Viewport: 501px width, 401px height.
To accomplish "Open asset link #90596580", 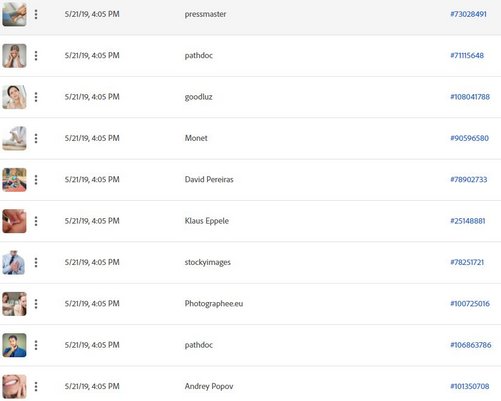I will [x=469, y=138].
